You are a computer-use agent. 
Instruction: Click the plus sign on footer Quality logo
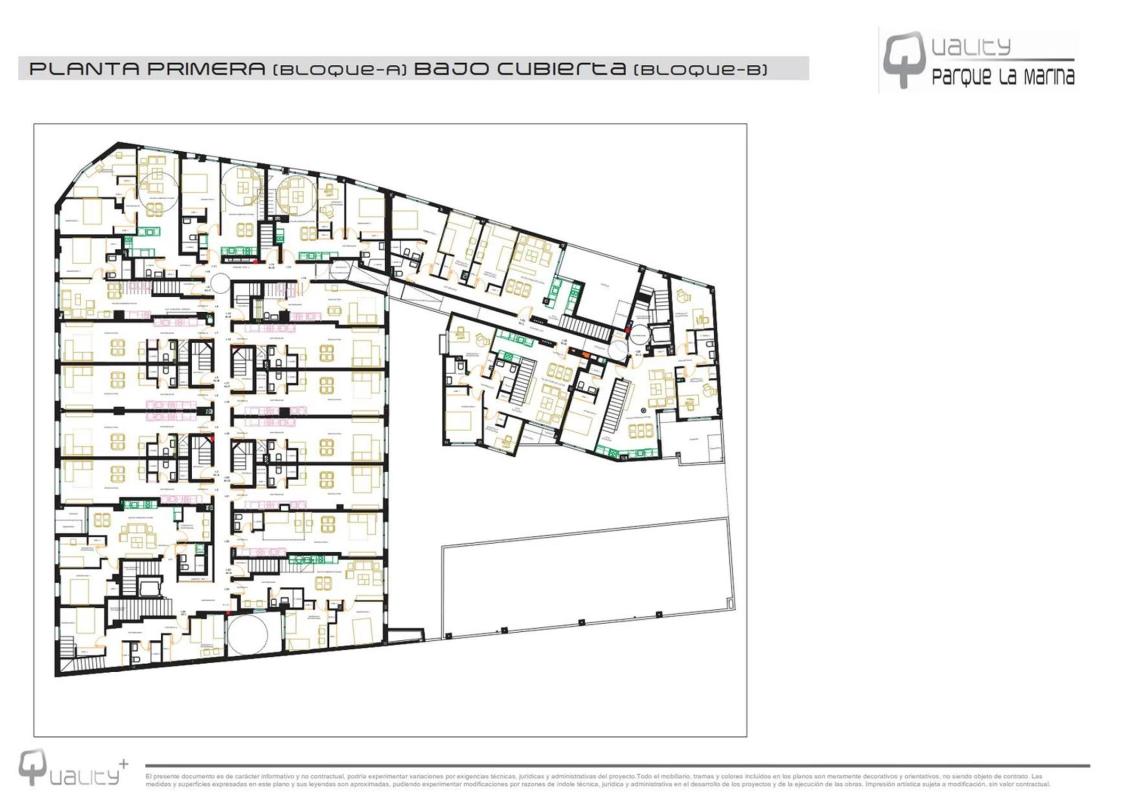coord(122,762)
